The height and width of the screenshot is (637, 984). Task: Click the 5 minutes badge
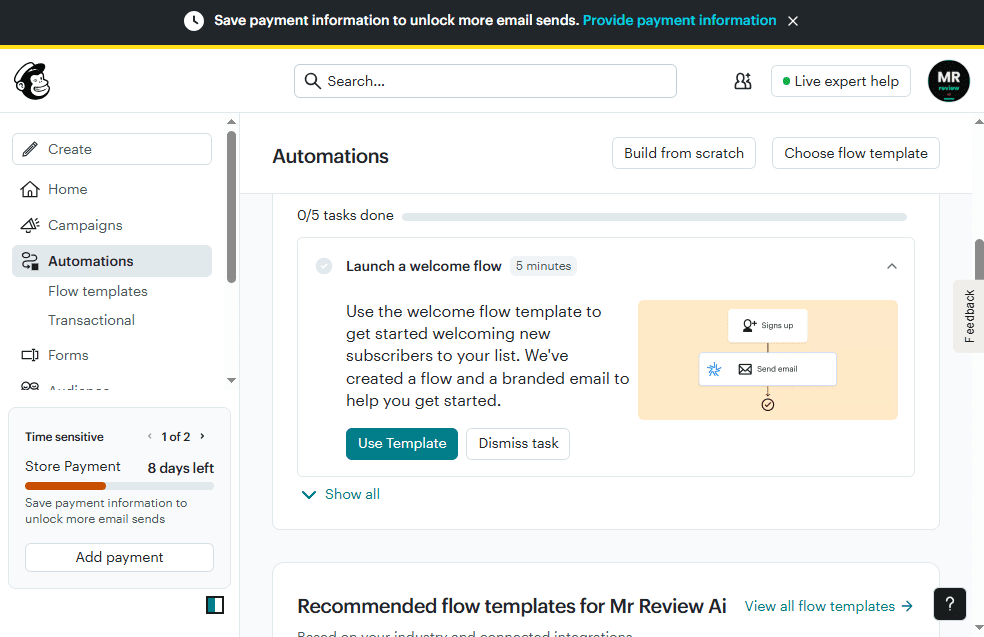click(543, 266)
